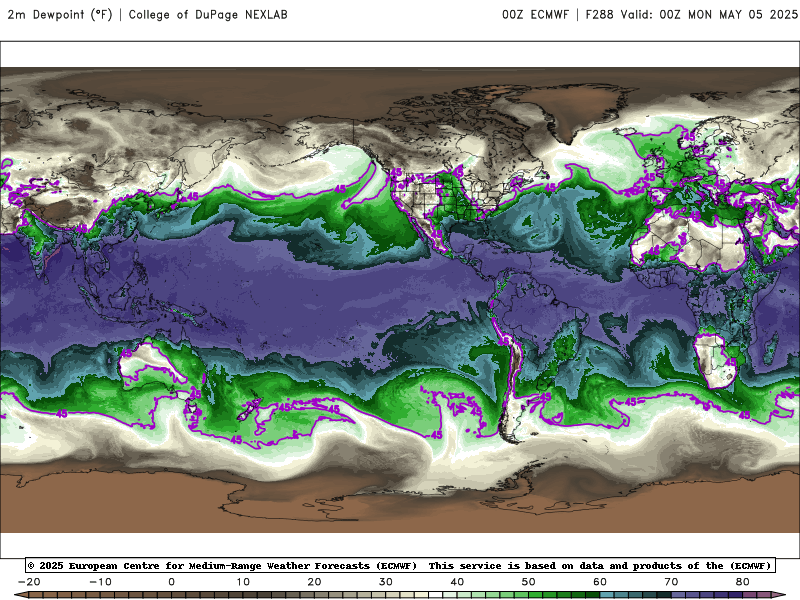The width and height of the screenshot is (800, 600).
Task: Click the 40 value on the color scale
Action: pos(457,582)
